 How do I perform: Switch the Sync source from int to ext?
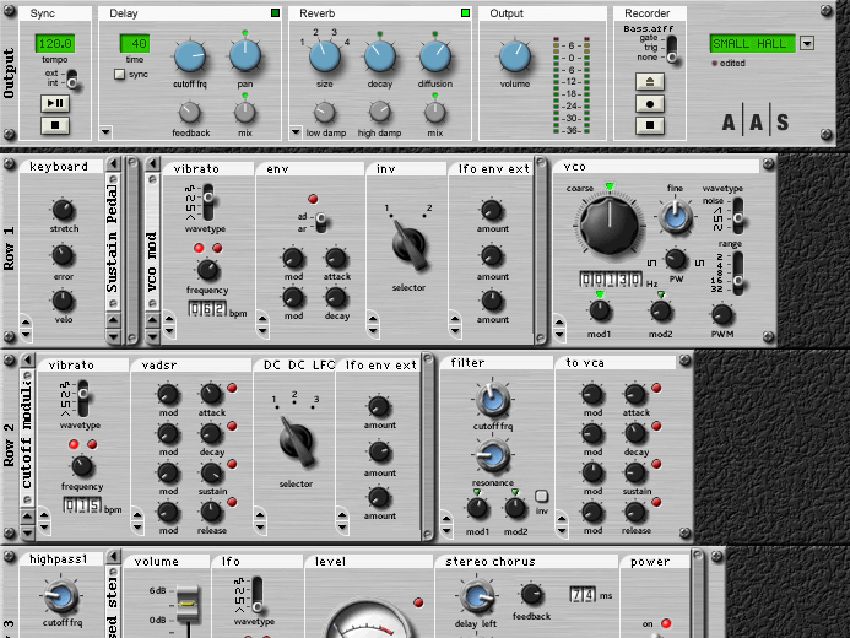pos(72,74)
